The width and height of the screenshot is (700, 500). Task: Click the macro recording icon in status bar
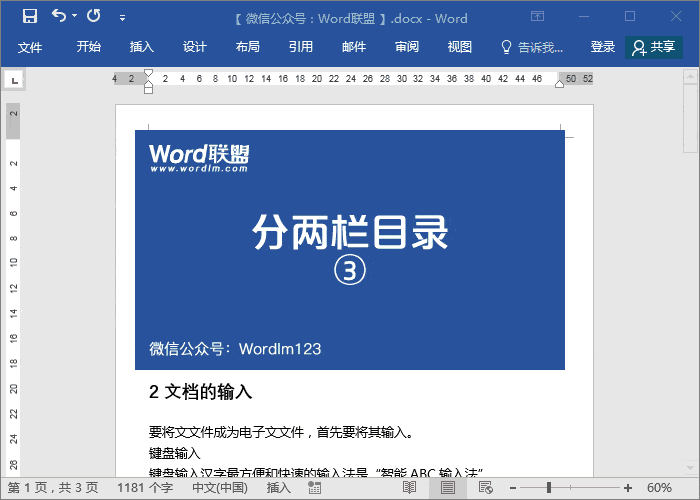pos(314,488)
